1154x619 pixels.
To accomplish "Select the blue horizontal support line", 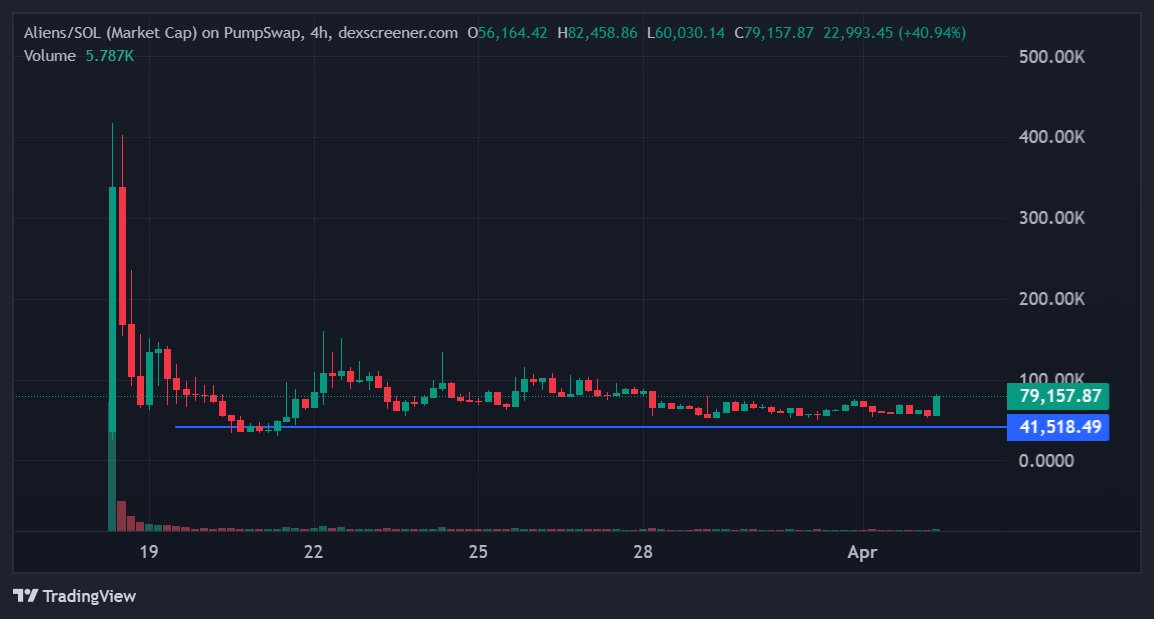I will (x=589, y=427).
